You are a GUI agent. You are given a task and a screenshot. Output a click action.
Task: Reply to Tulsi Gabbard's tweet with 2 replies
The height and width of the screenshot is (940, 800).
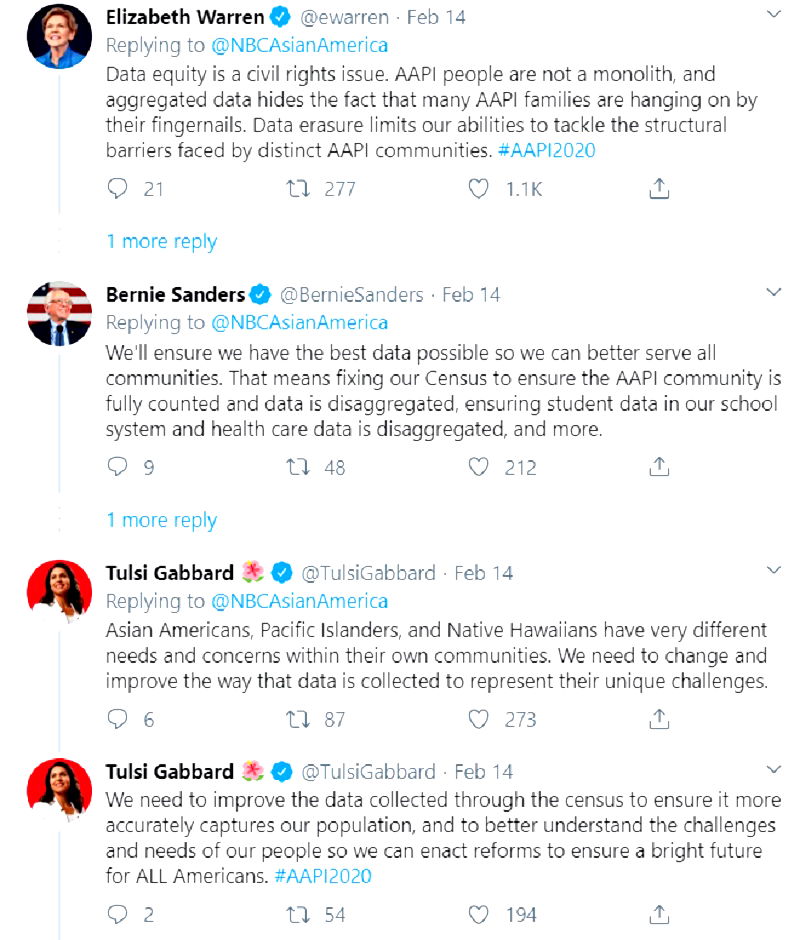pyautogui.click(x=118, y=914)
